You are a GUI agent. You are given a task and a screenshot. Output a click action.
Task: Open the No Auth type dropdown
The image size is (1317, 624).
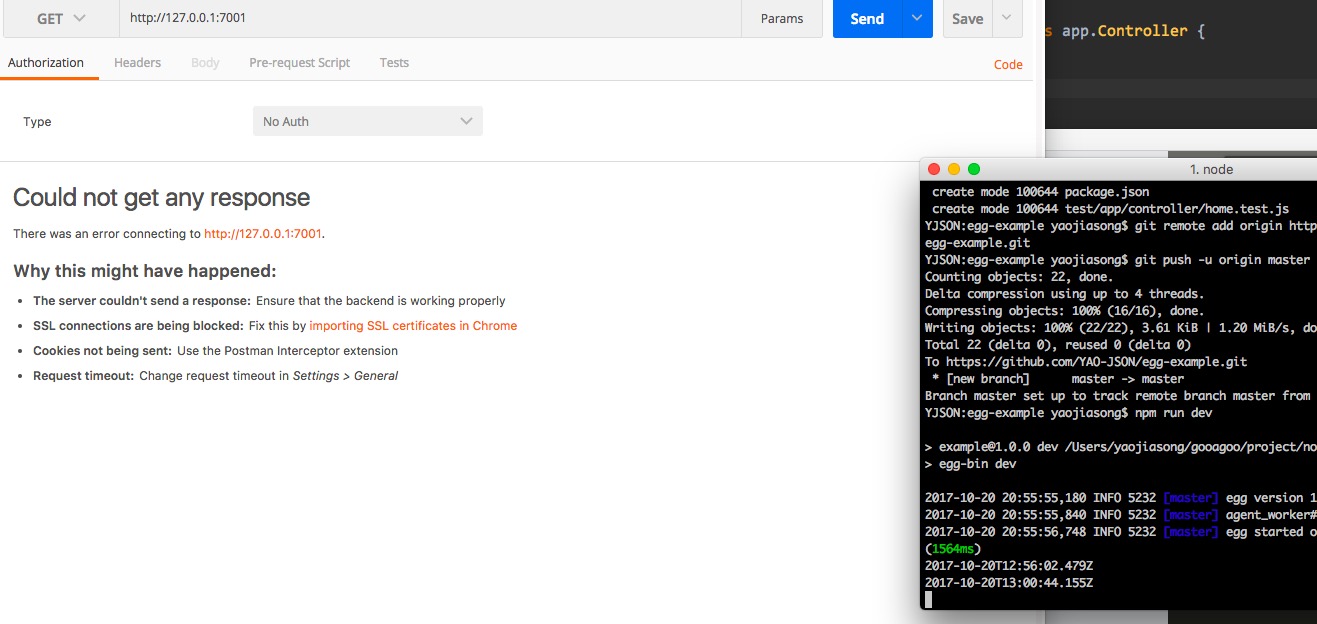pyautogui.click(x=367, y=120)
